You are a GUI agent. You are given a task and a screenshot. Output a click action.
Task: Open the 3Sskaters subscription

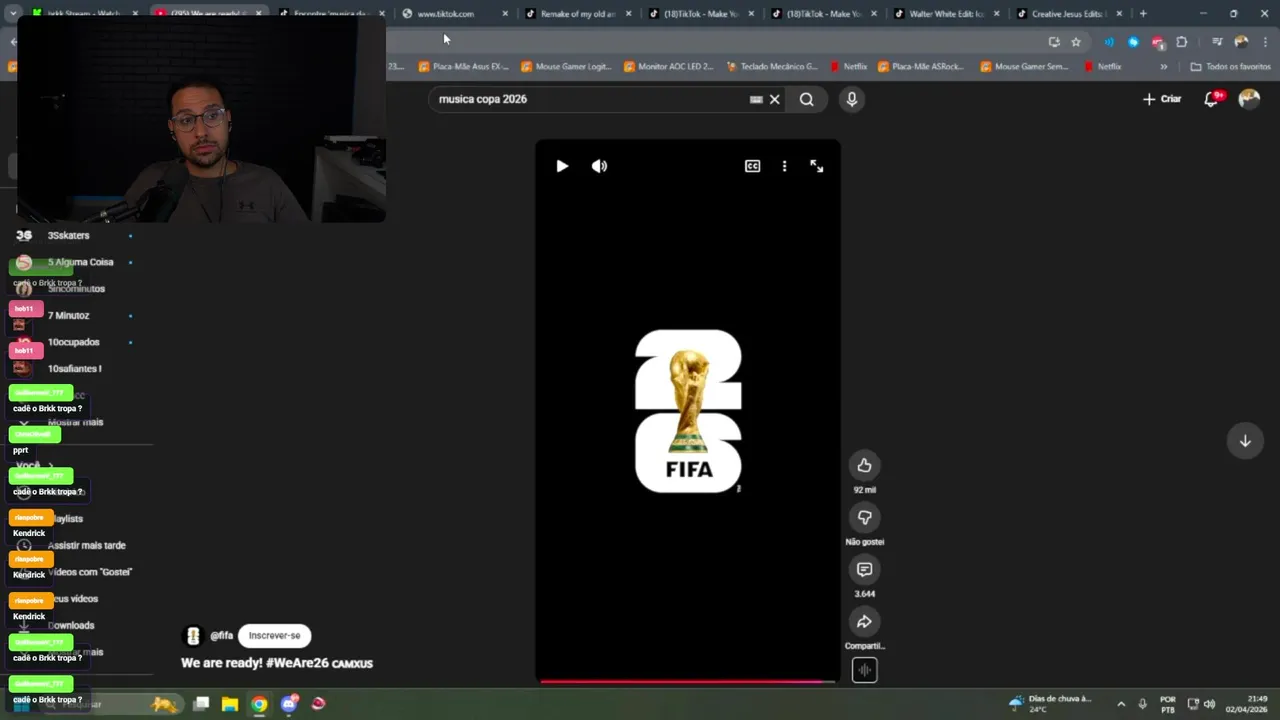click(x=68, y=236)
